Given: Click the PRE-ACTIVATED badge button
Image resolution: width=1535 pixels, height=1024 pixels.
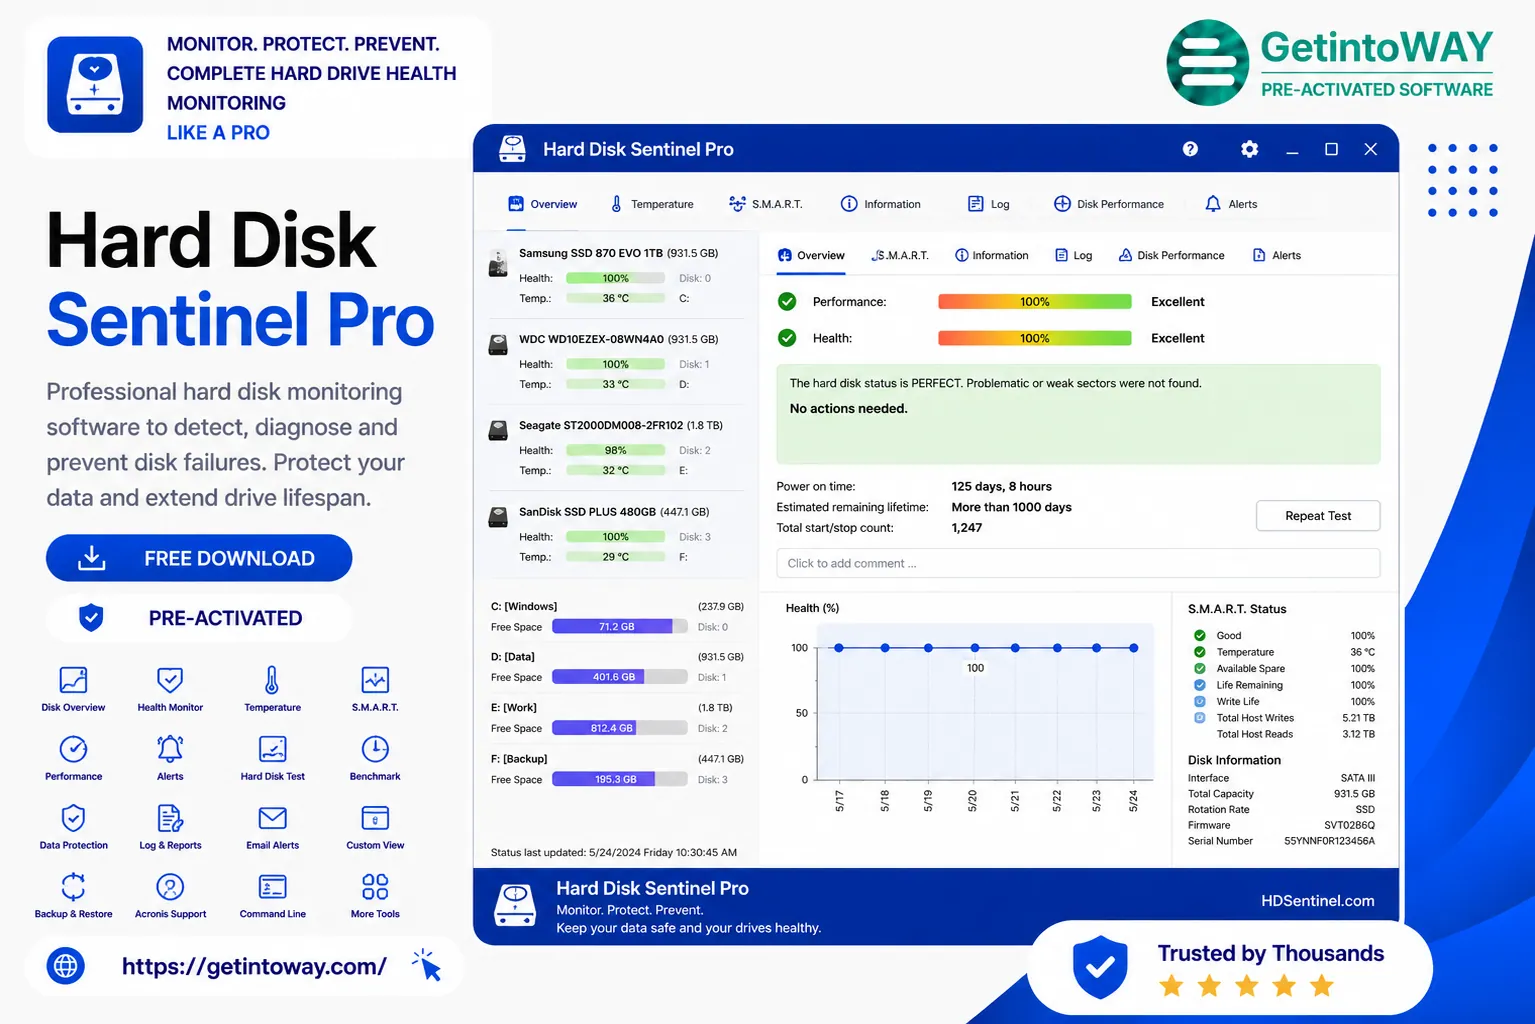Looking at the screenshot, I should click(199, 618).
